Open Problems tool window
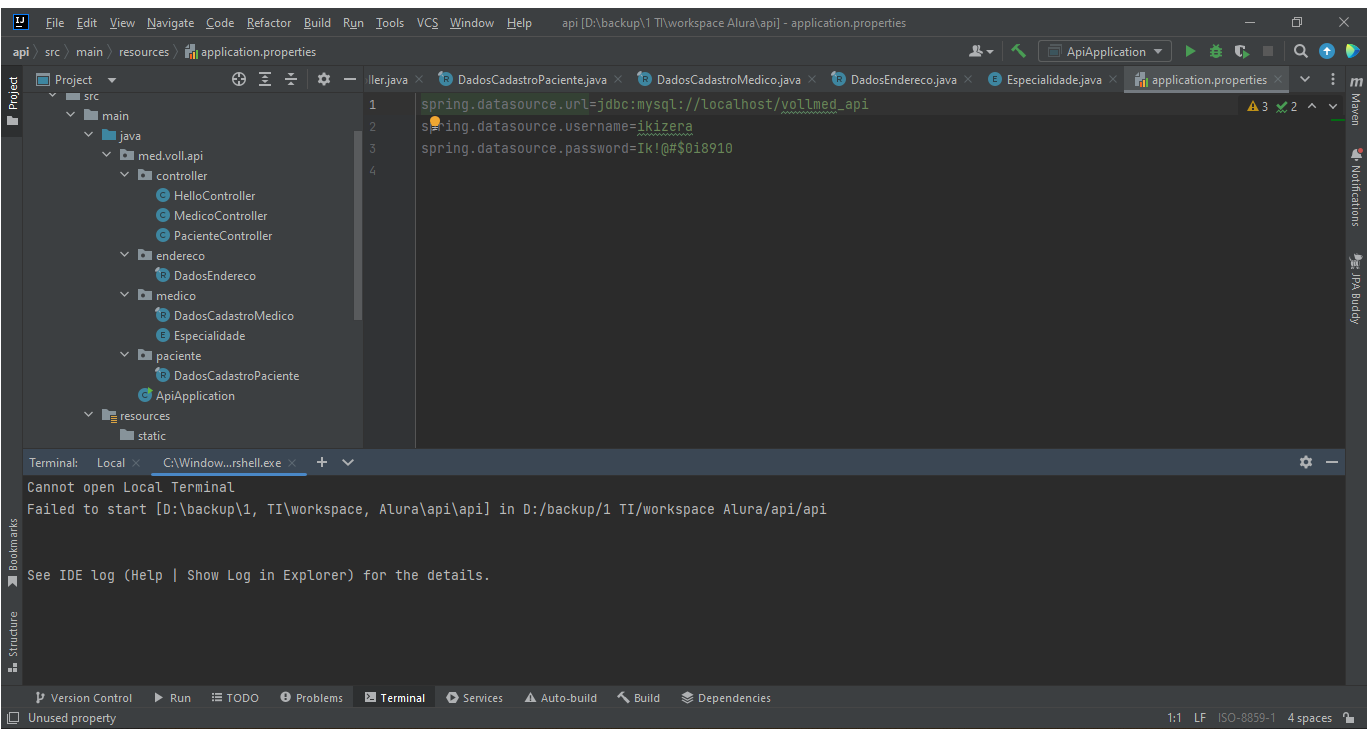This screenshot has width=1368, height=729. click(x=311, y=698)
